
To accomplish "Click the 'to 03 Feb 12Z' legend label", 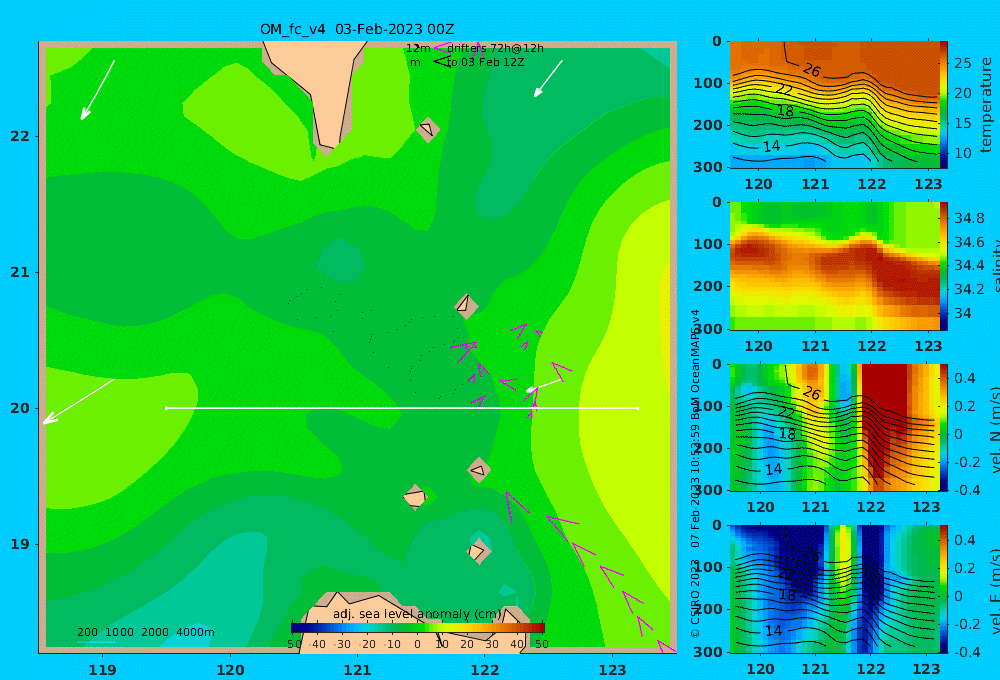I will [485, 63].
